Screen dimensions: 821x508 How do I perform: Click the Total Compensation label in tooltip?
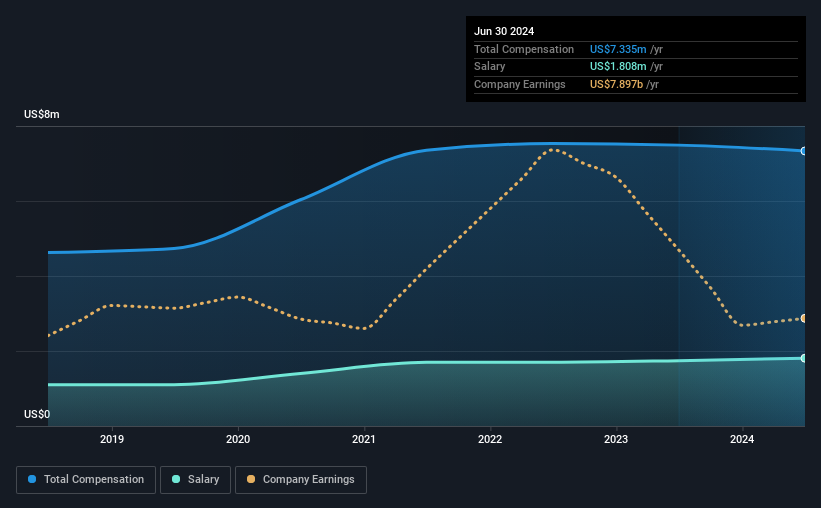pos(524,49)
